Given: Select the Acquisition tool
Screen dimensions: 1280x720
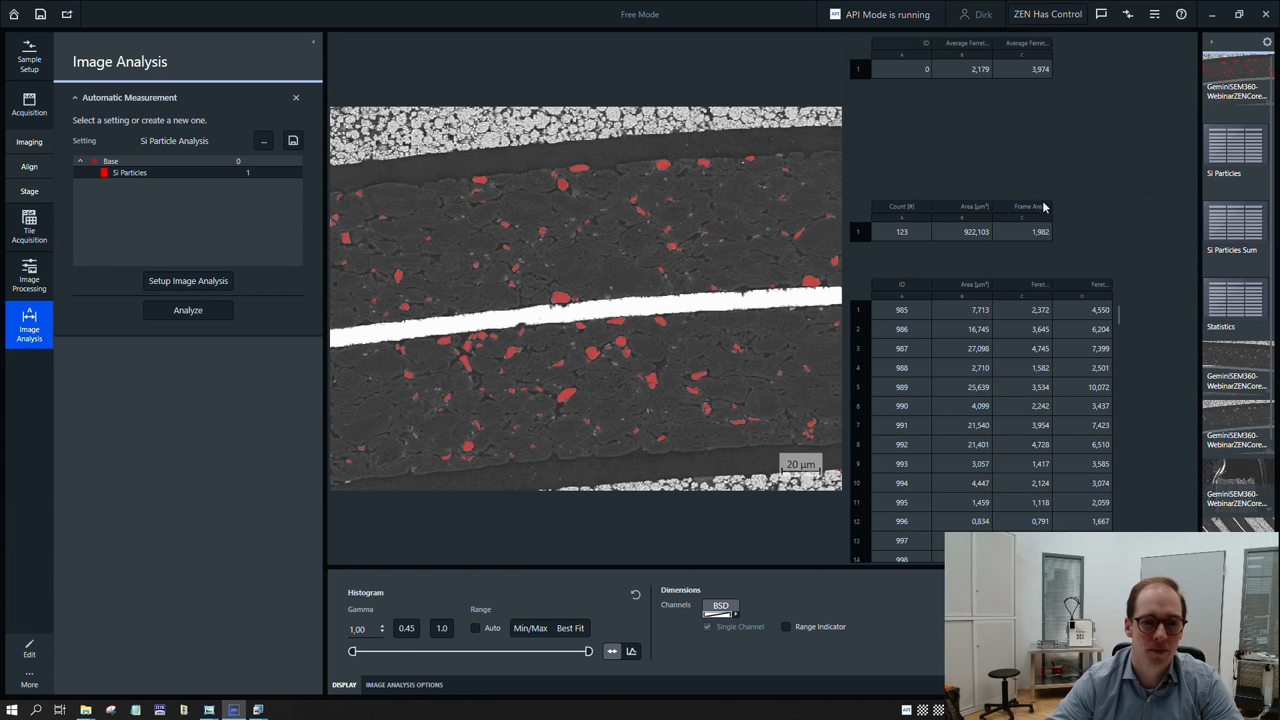Looking at the screenshot, I should click(29, 105).
